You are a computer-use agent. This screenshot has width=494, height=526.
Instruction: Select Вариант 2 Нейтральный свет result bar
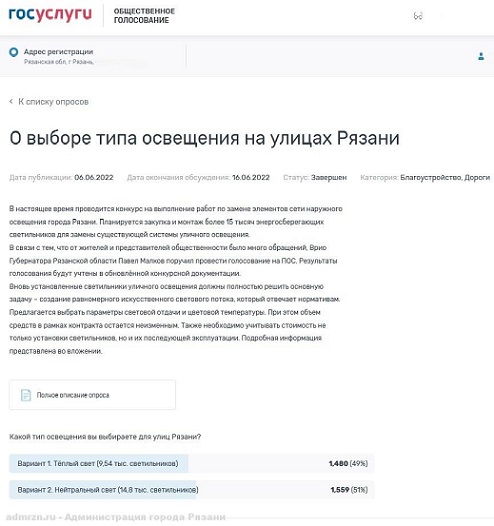[191, 490]
